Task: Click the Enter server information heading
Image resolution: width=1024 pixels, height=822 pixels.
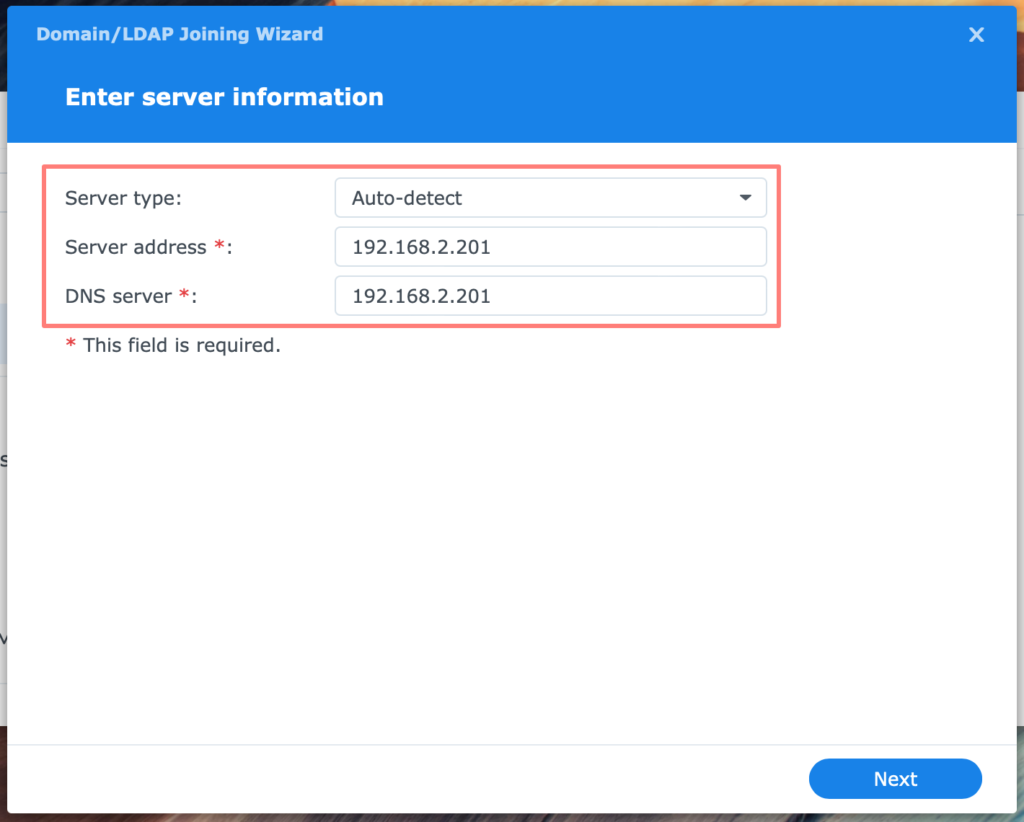Action: pos(224,97)
